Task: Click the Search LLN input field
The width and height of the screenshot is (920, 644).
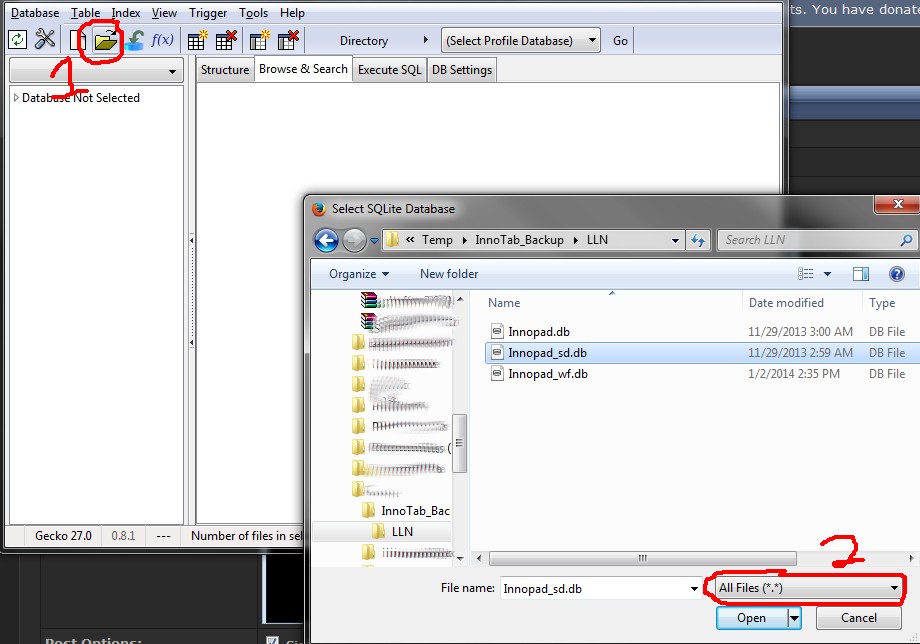Action: tap(810, 240)
